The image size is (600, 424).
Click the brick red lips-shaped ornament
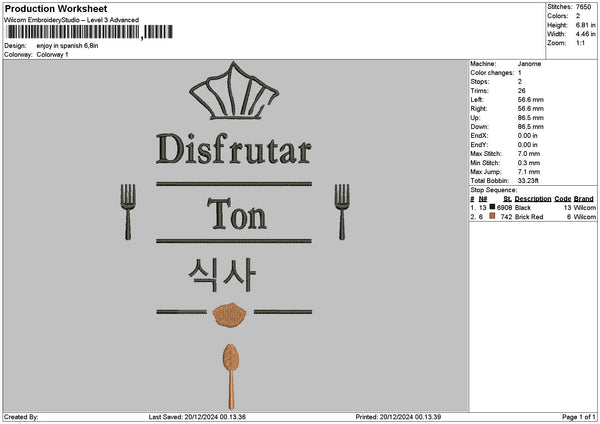[229, 315]
